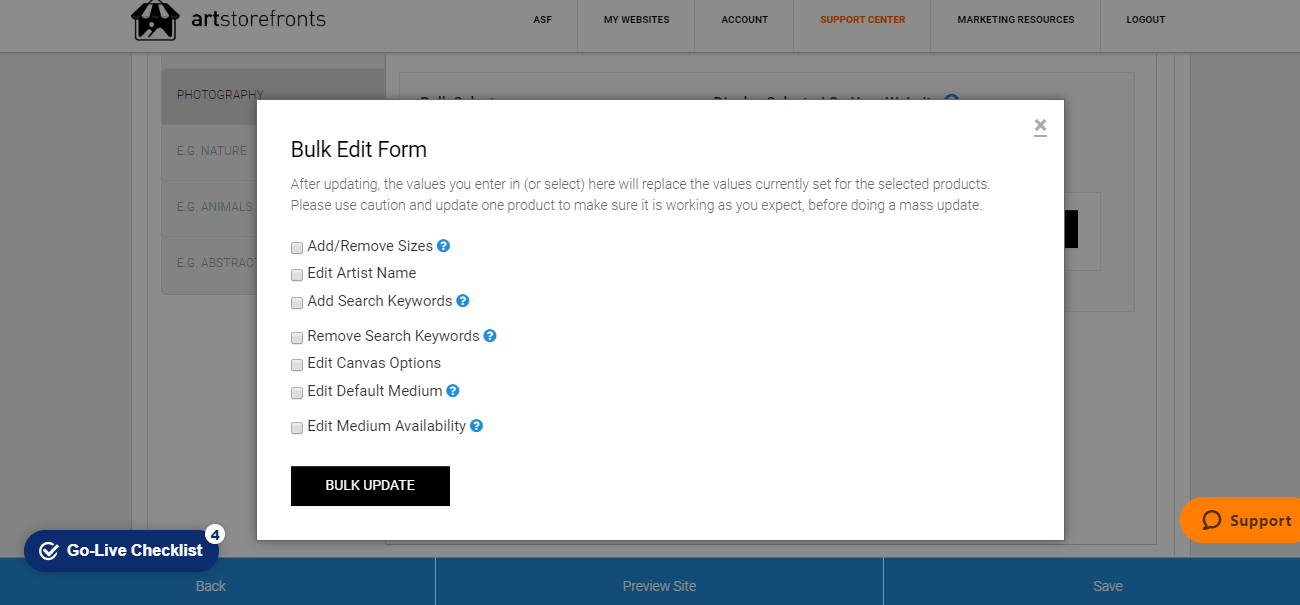The width and height of the screenshot is (1300, 605).
Task: Click Save in the bottom bar
Action: (x=1108, y=587)
